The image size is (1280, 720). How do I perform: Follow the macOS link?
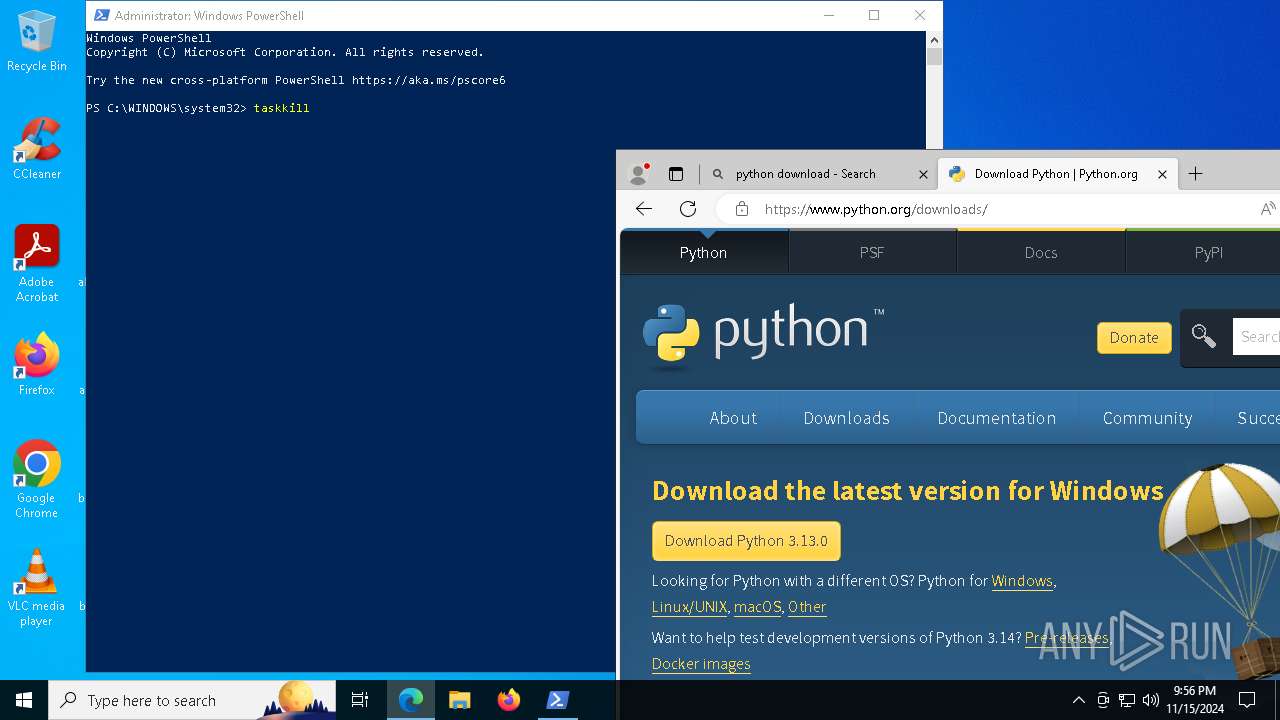click(757, 607)
